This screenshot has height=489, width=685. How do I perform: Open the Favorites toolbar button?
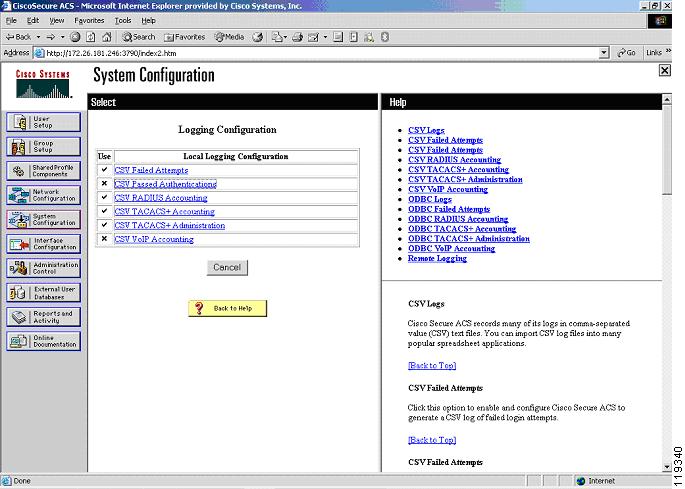point(184,37)
